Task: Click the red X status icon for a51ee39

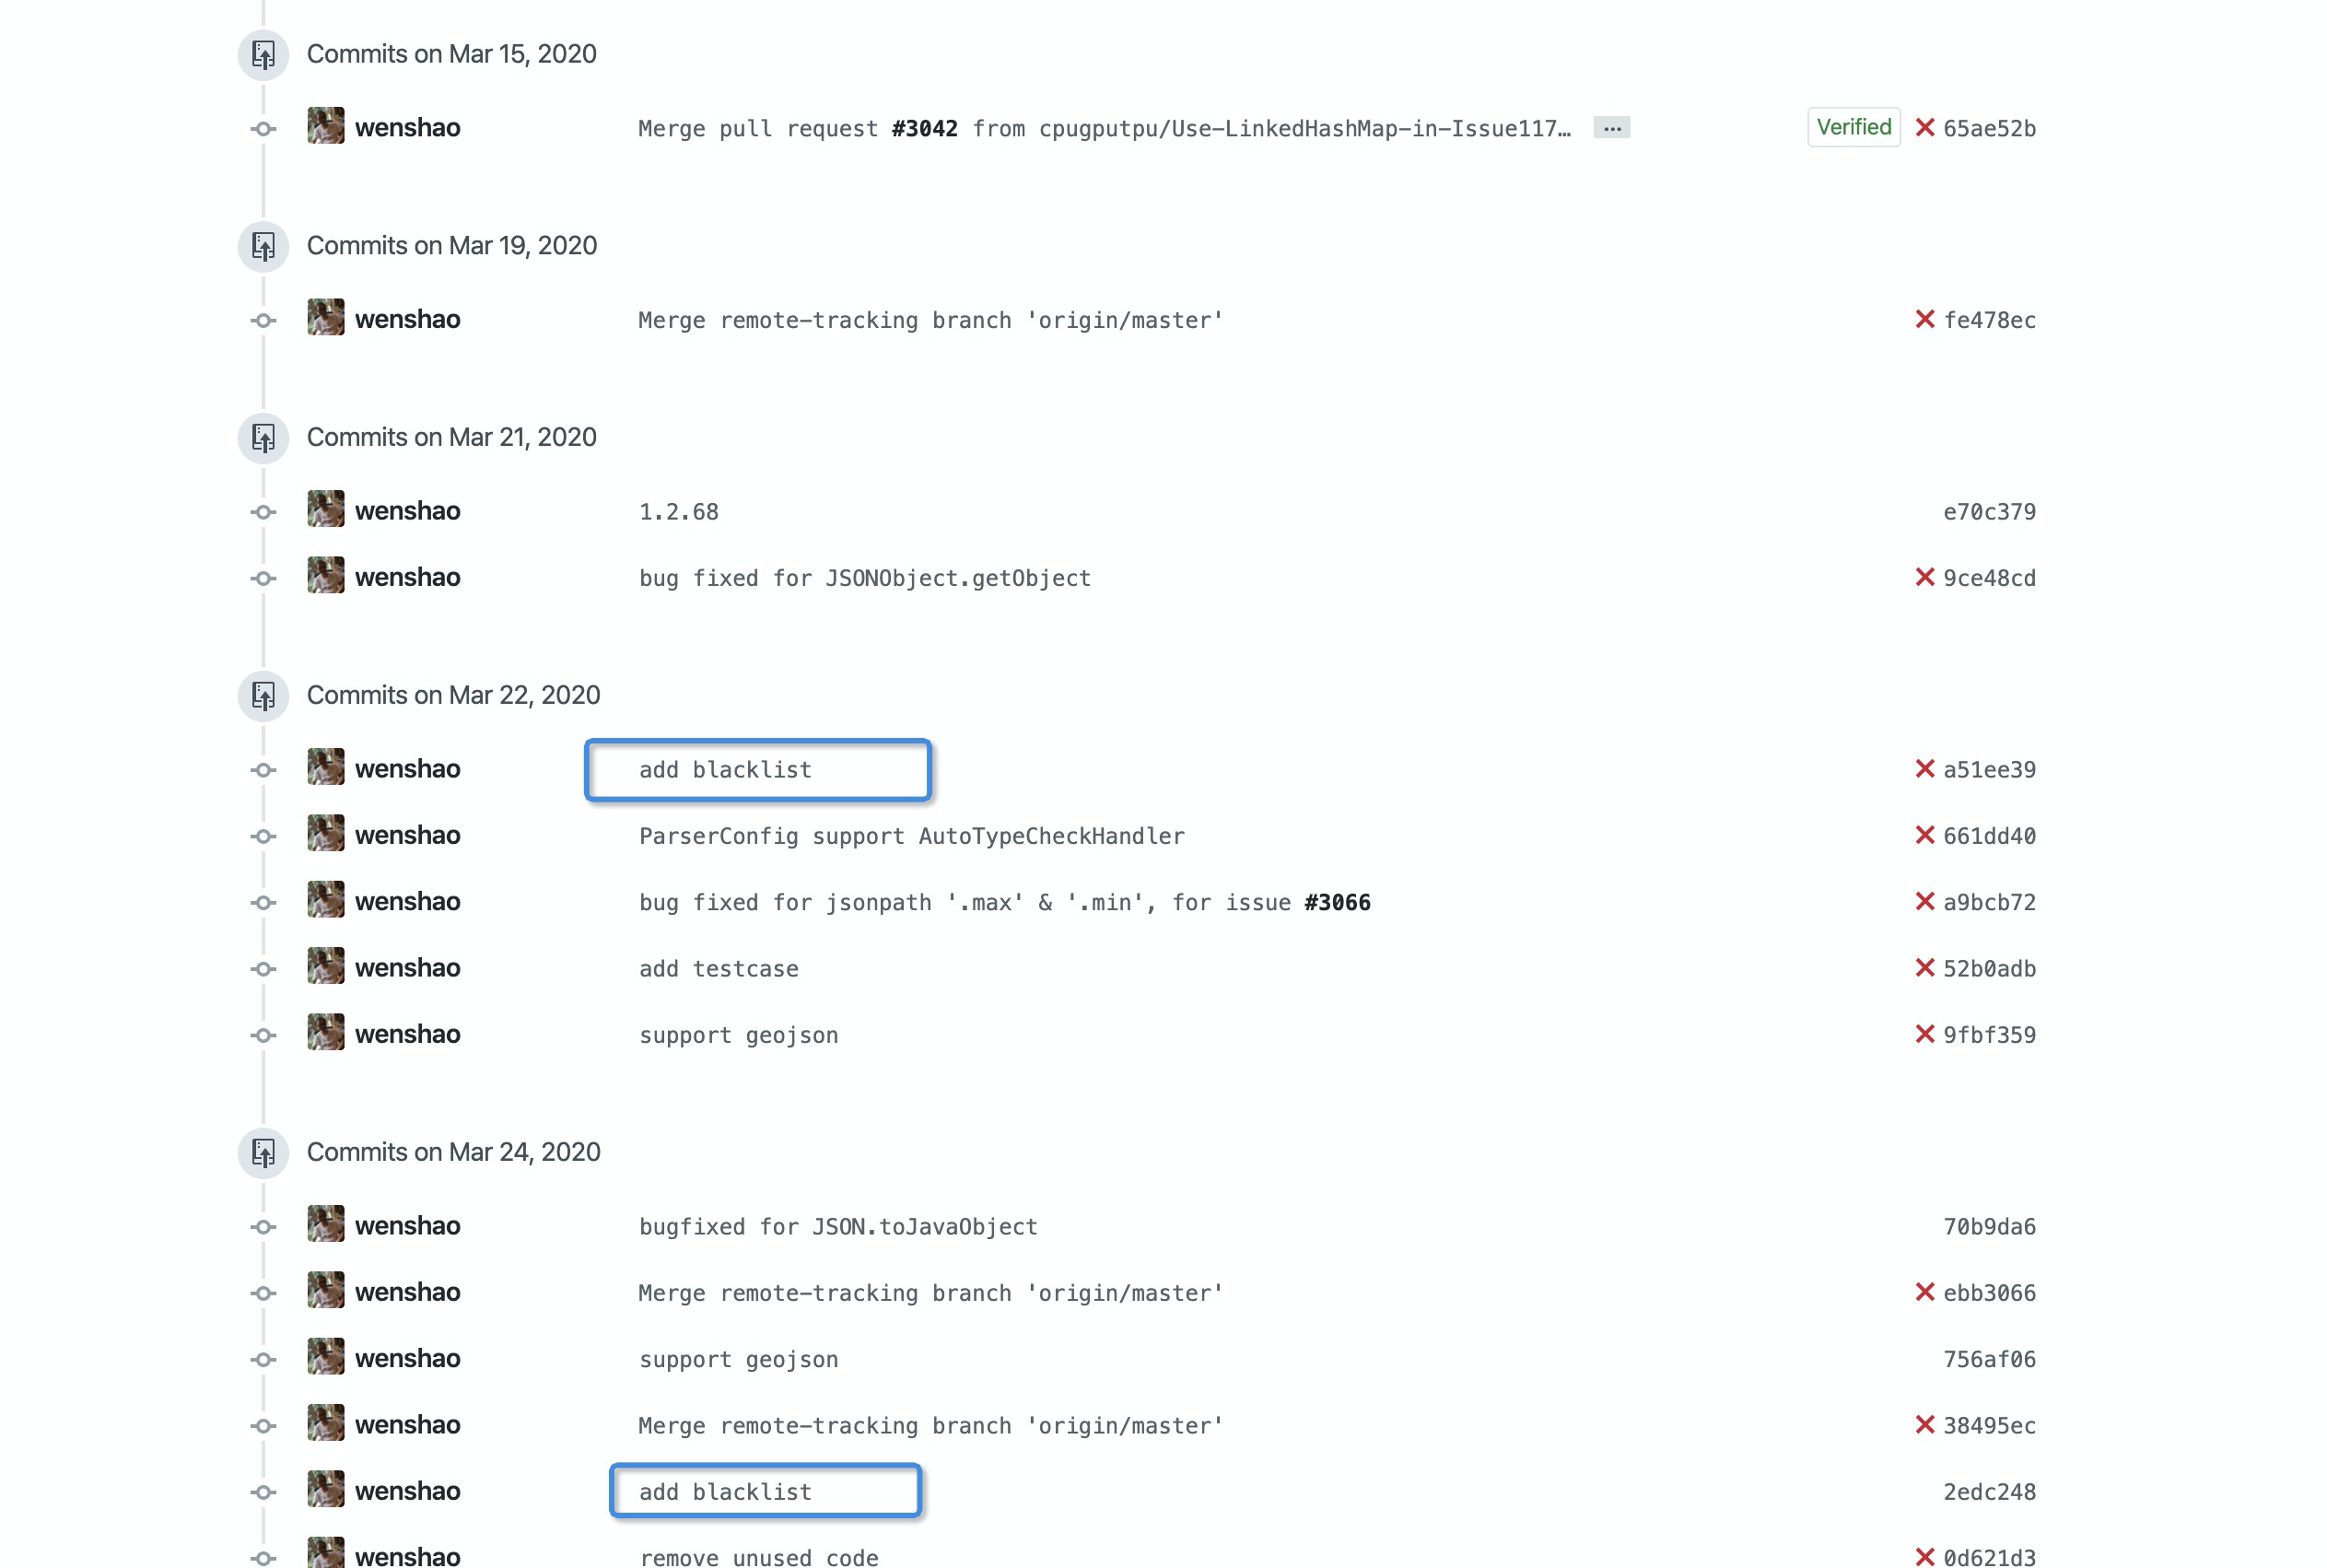Action: (x=1924, y=769)
